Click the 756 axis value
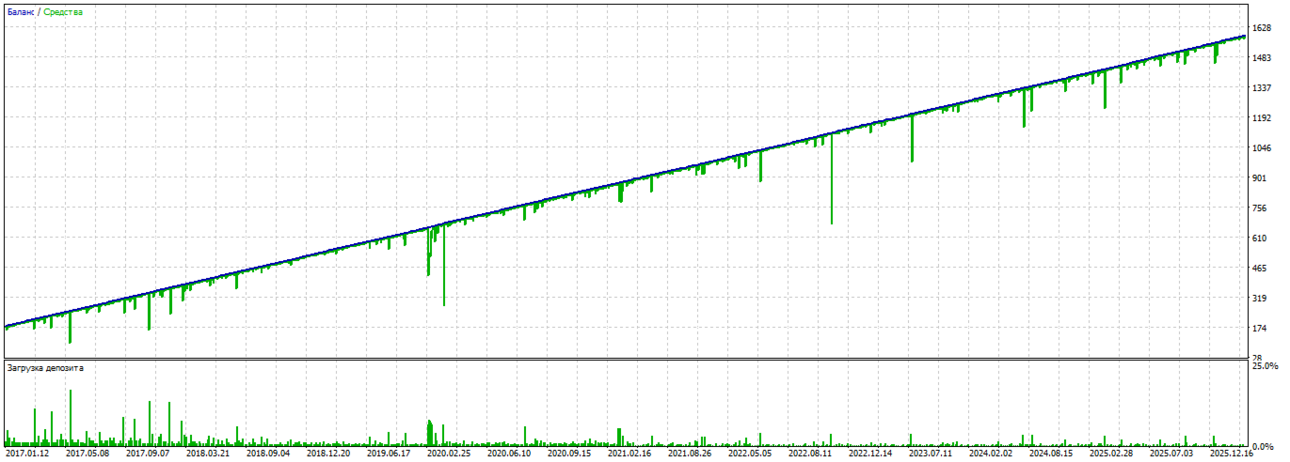Image resolution: width=1290 pixels, height=462 pixels. coord(1260,208)
